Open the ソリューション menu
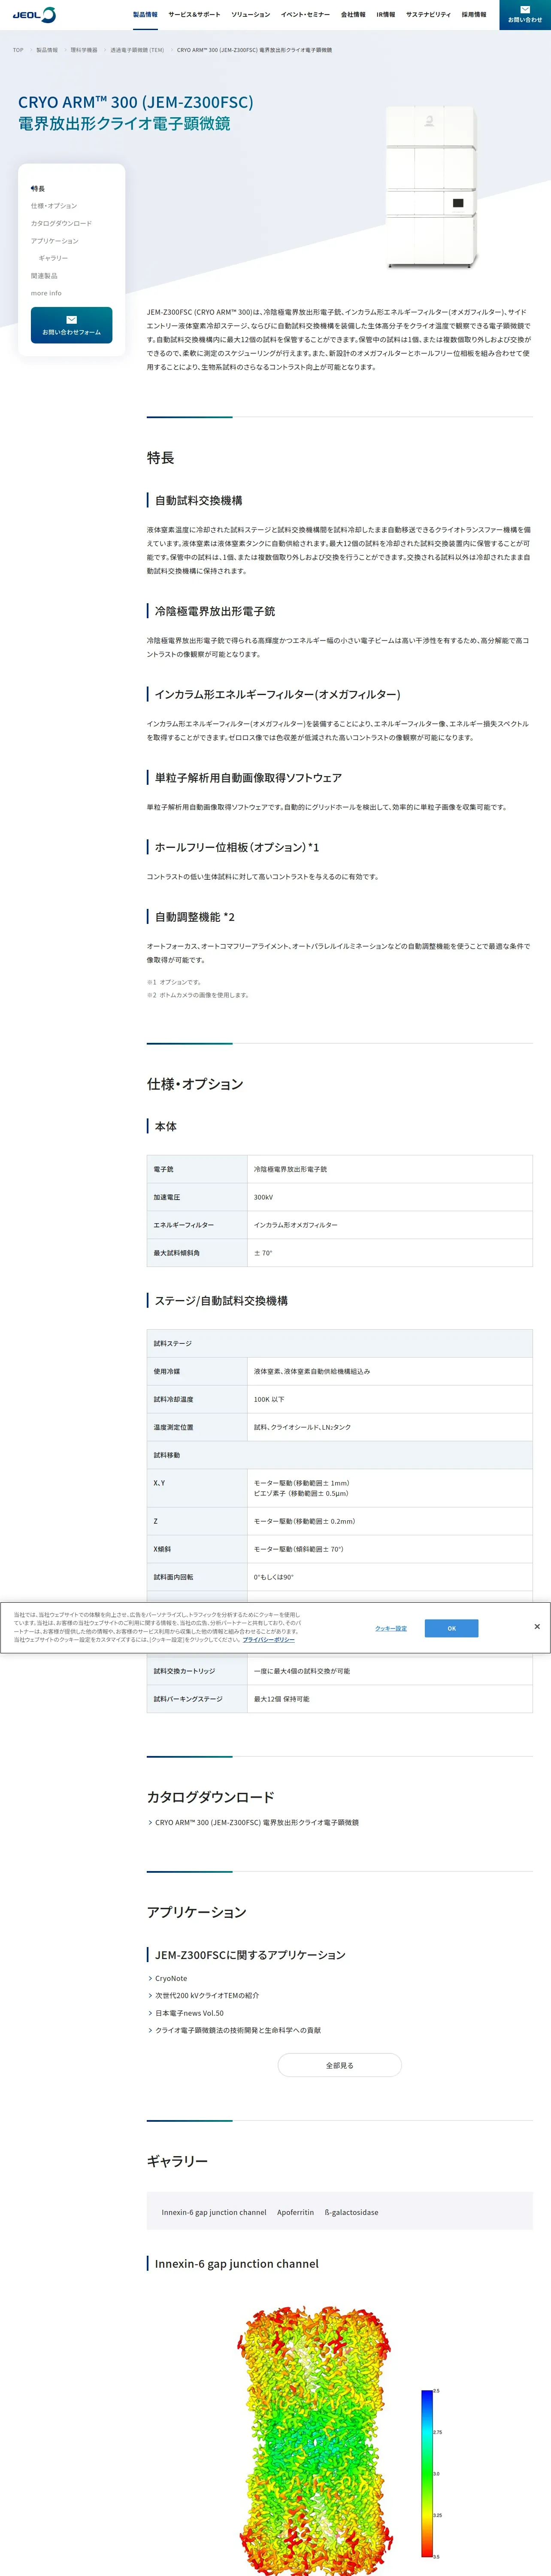Image resolution: width=551 pixels, height=2576 pixels. (x=251, y=15)
